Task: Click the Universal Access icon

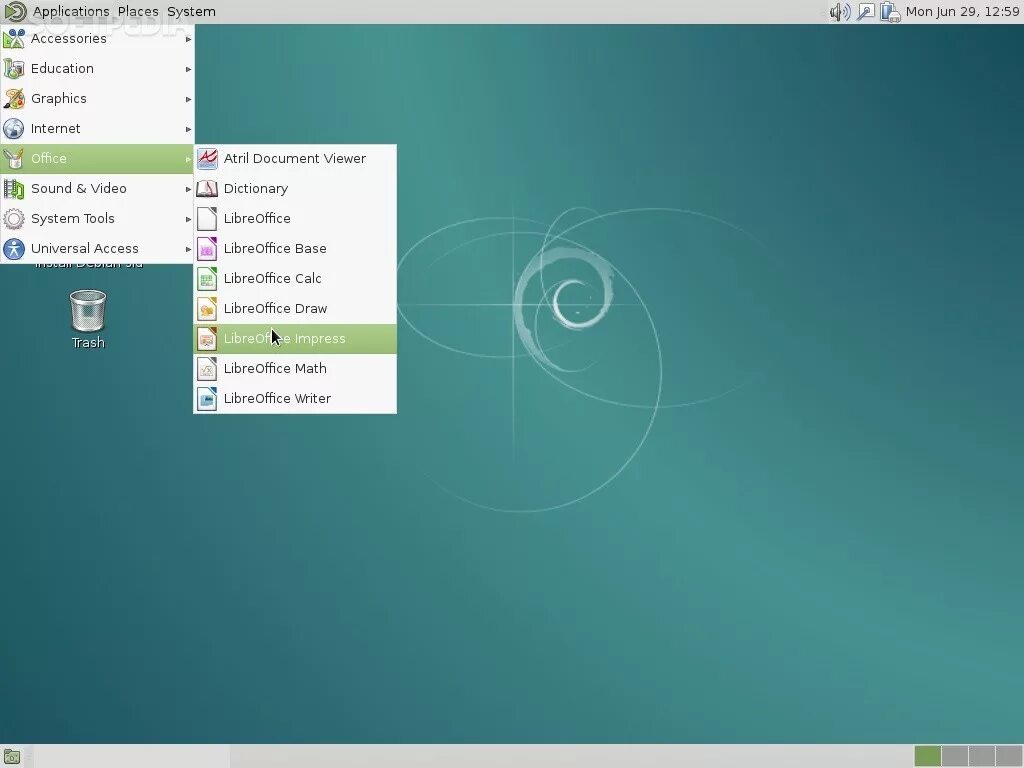Action: 14,249
